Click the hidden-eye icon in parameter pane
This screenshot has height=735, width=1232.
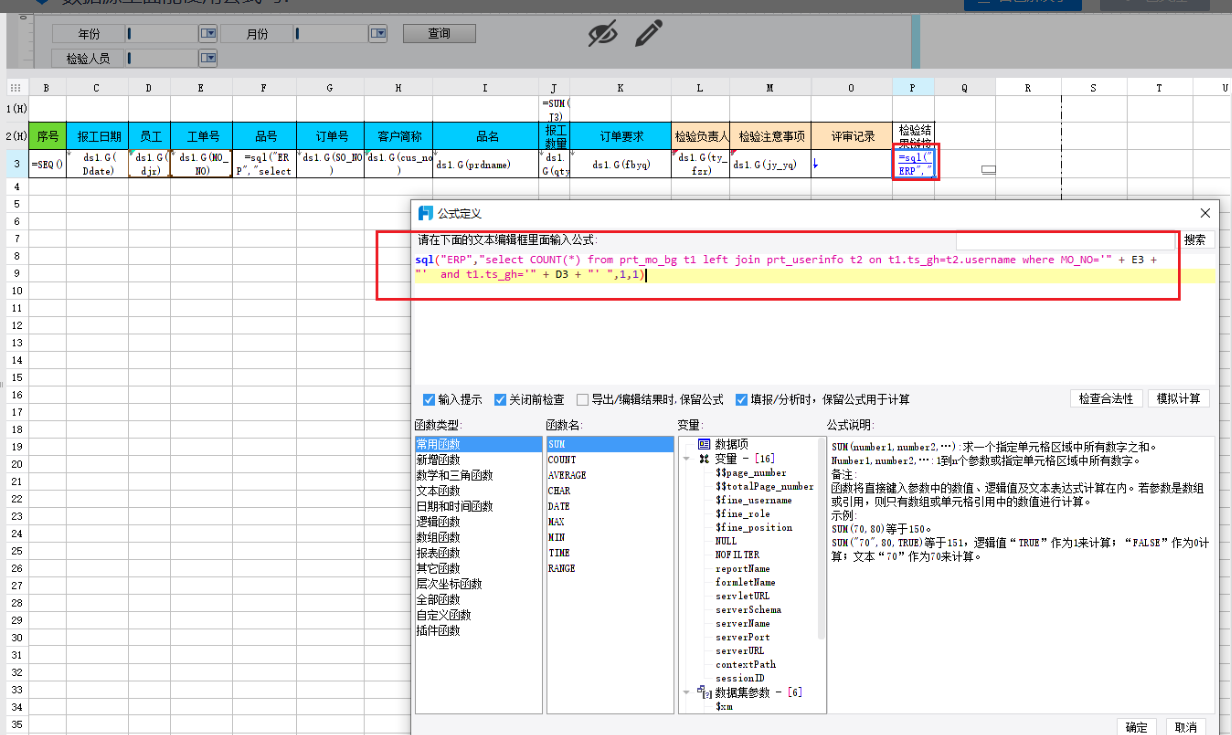click(x=602, y=34)
